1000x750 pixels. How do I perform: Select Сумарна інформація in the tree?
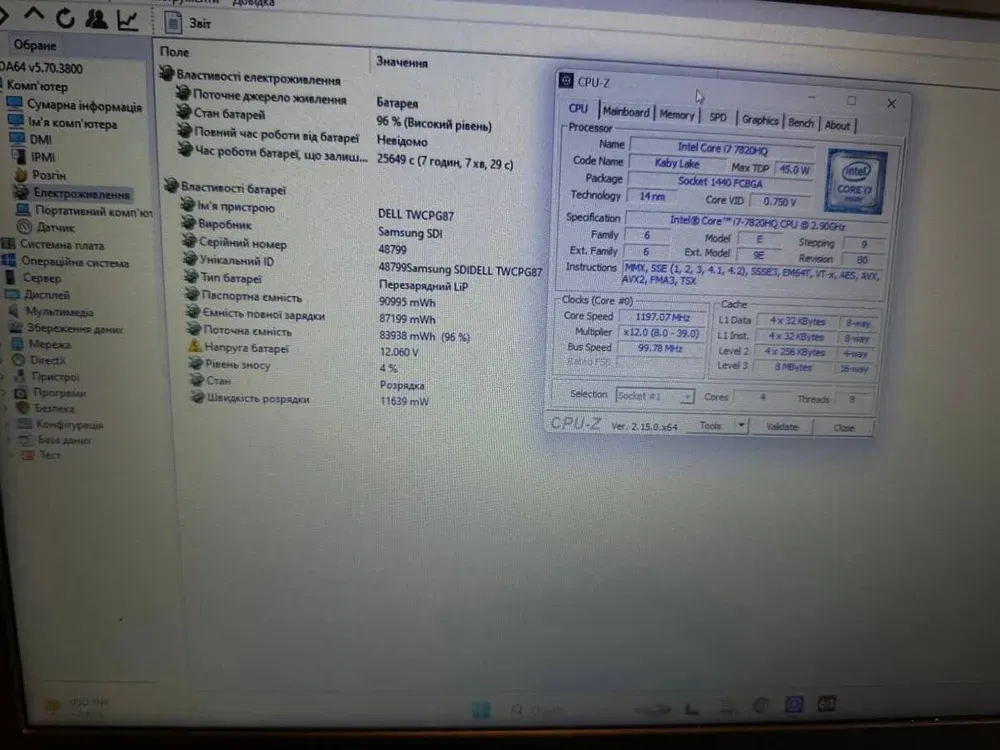click(x=84, y=106)
